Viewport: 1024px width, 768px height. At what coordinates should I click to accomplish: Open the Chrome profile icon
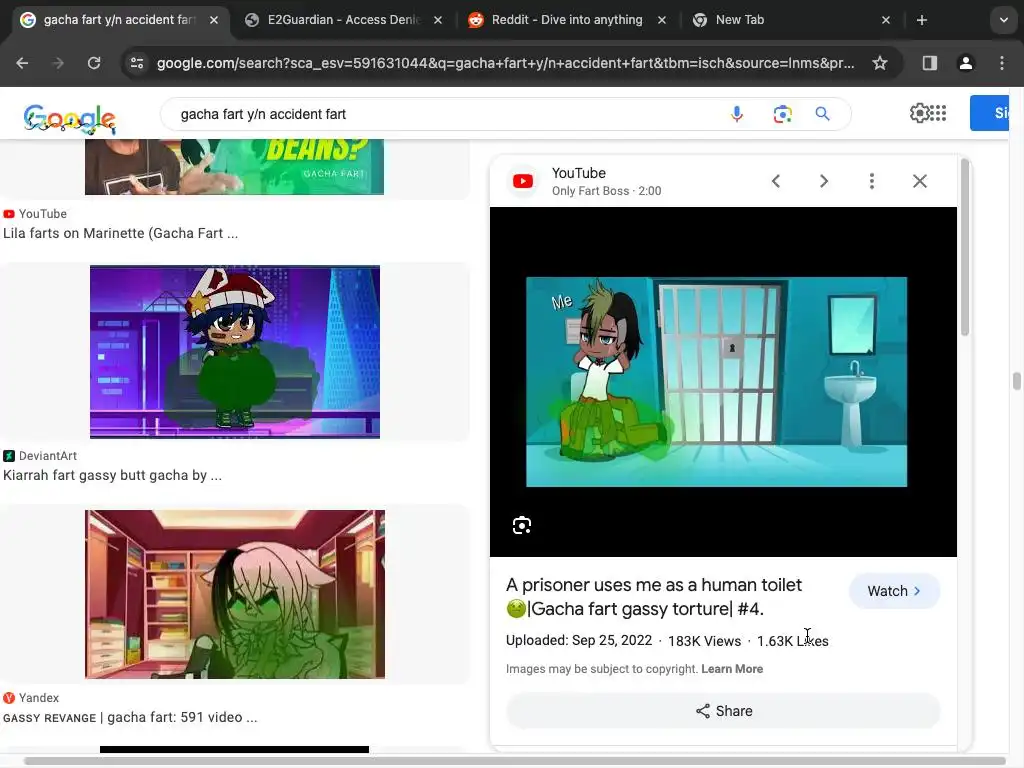pos(965,63)
